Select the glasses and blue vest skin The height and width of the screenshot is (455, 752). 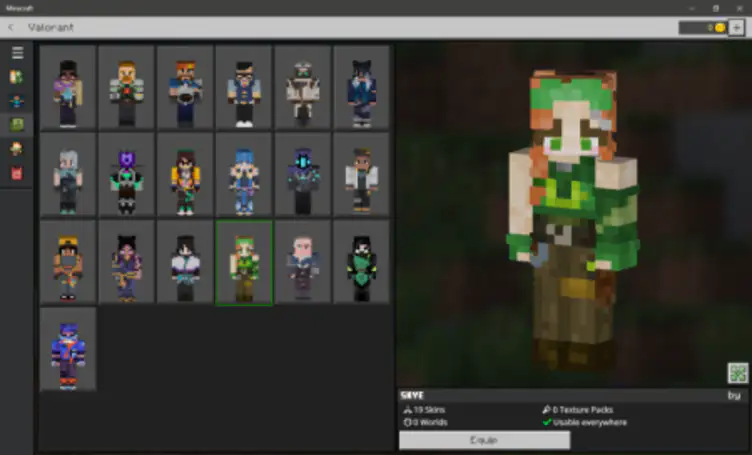pyautogui.click(x=244, y=87)
